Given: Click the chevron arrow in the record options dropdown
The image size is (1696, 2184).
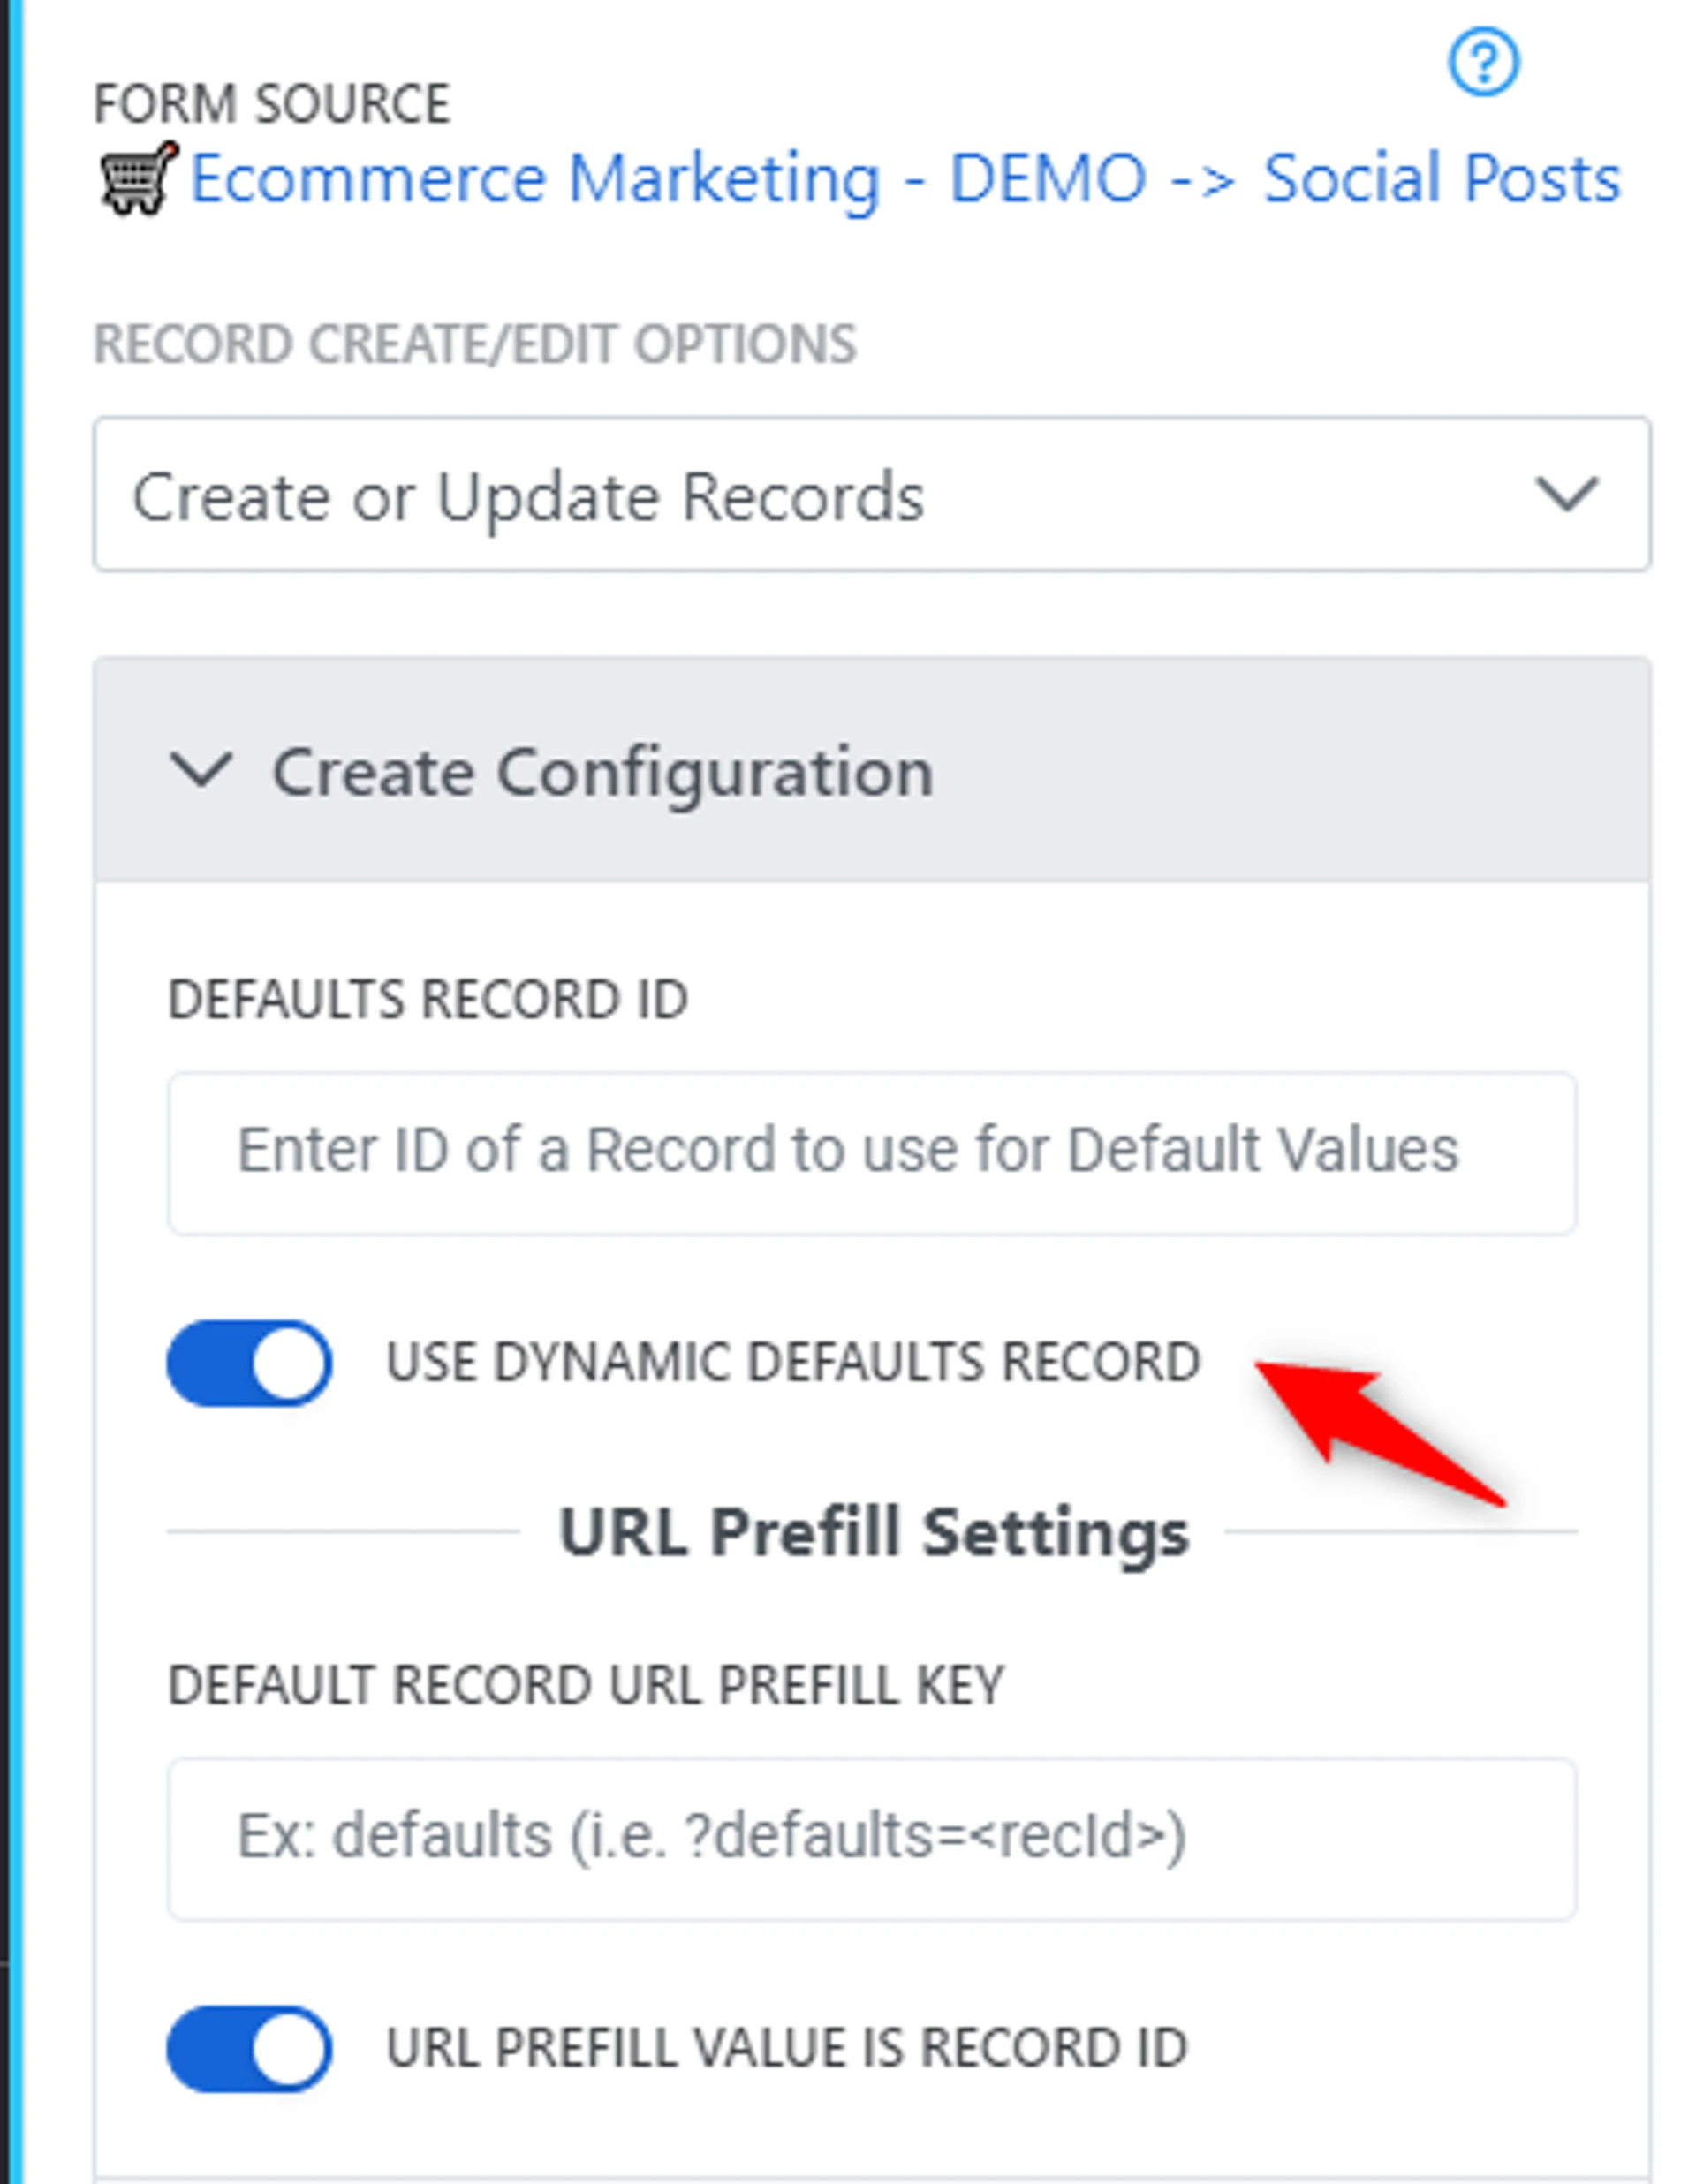Looking at the screenshot, I should coord(1565,494).
